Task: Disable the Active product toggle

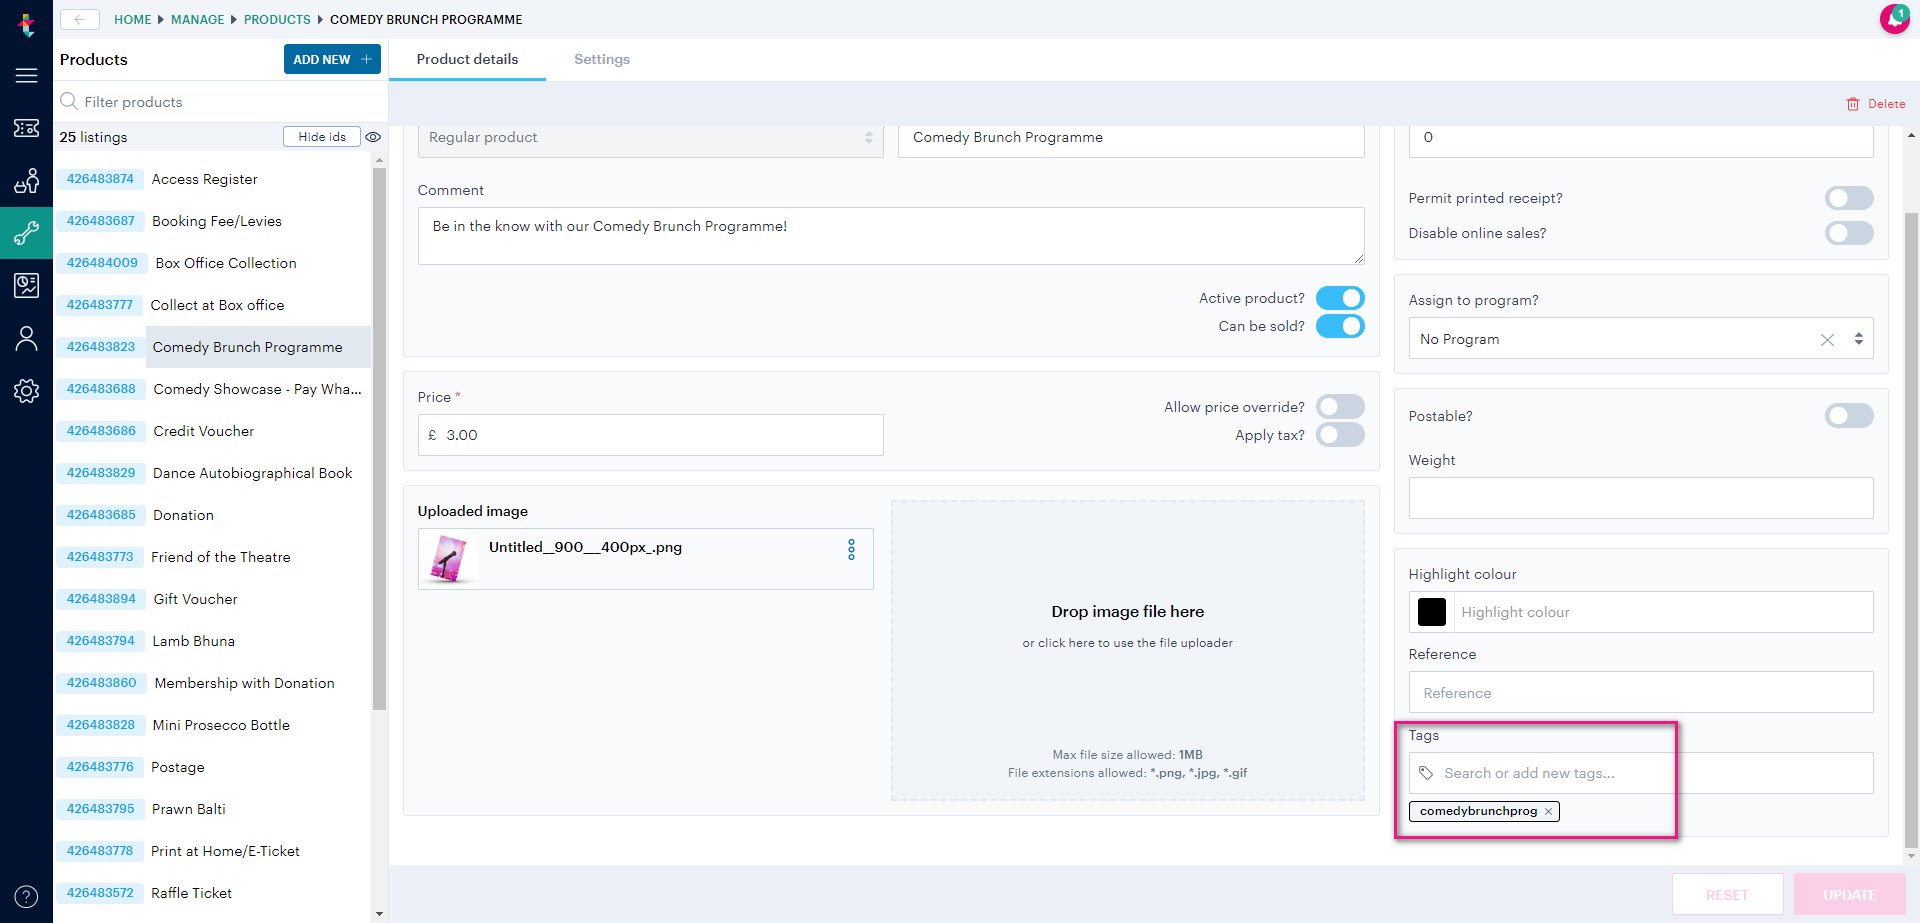Action: 1340,298
